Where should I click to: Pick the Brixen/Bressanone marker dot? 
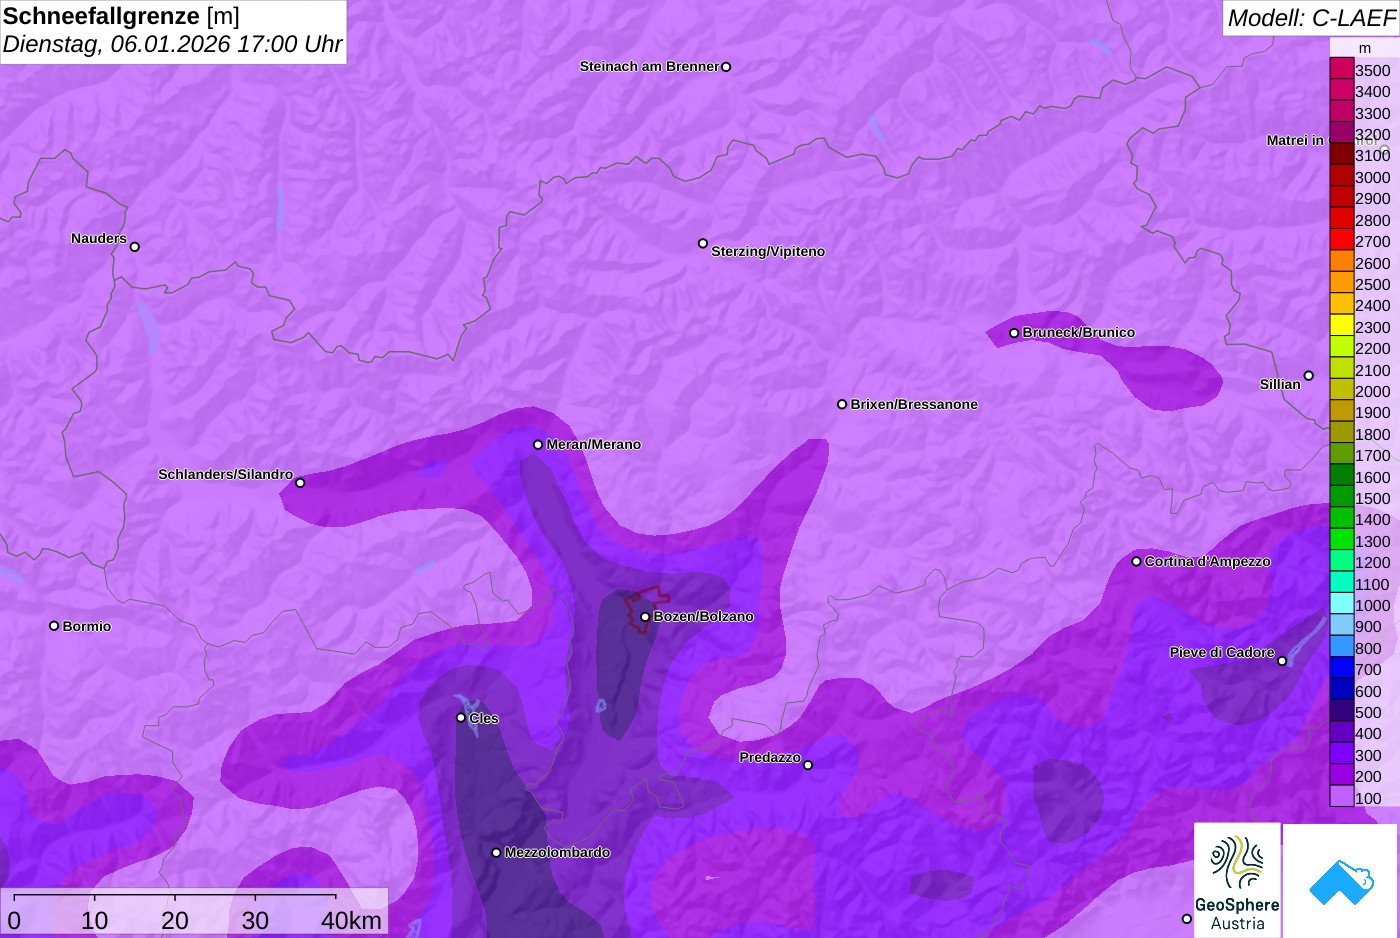click(842, 404)
